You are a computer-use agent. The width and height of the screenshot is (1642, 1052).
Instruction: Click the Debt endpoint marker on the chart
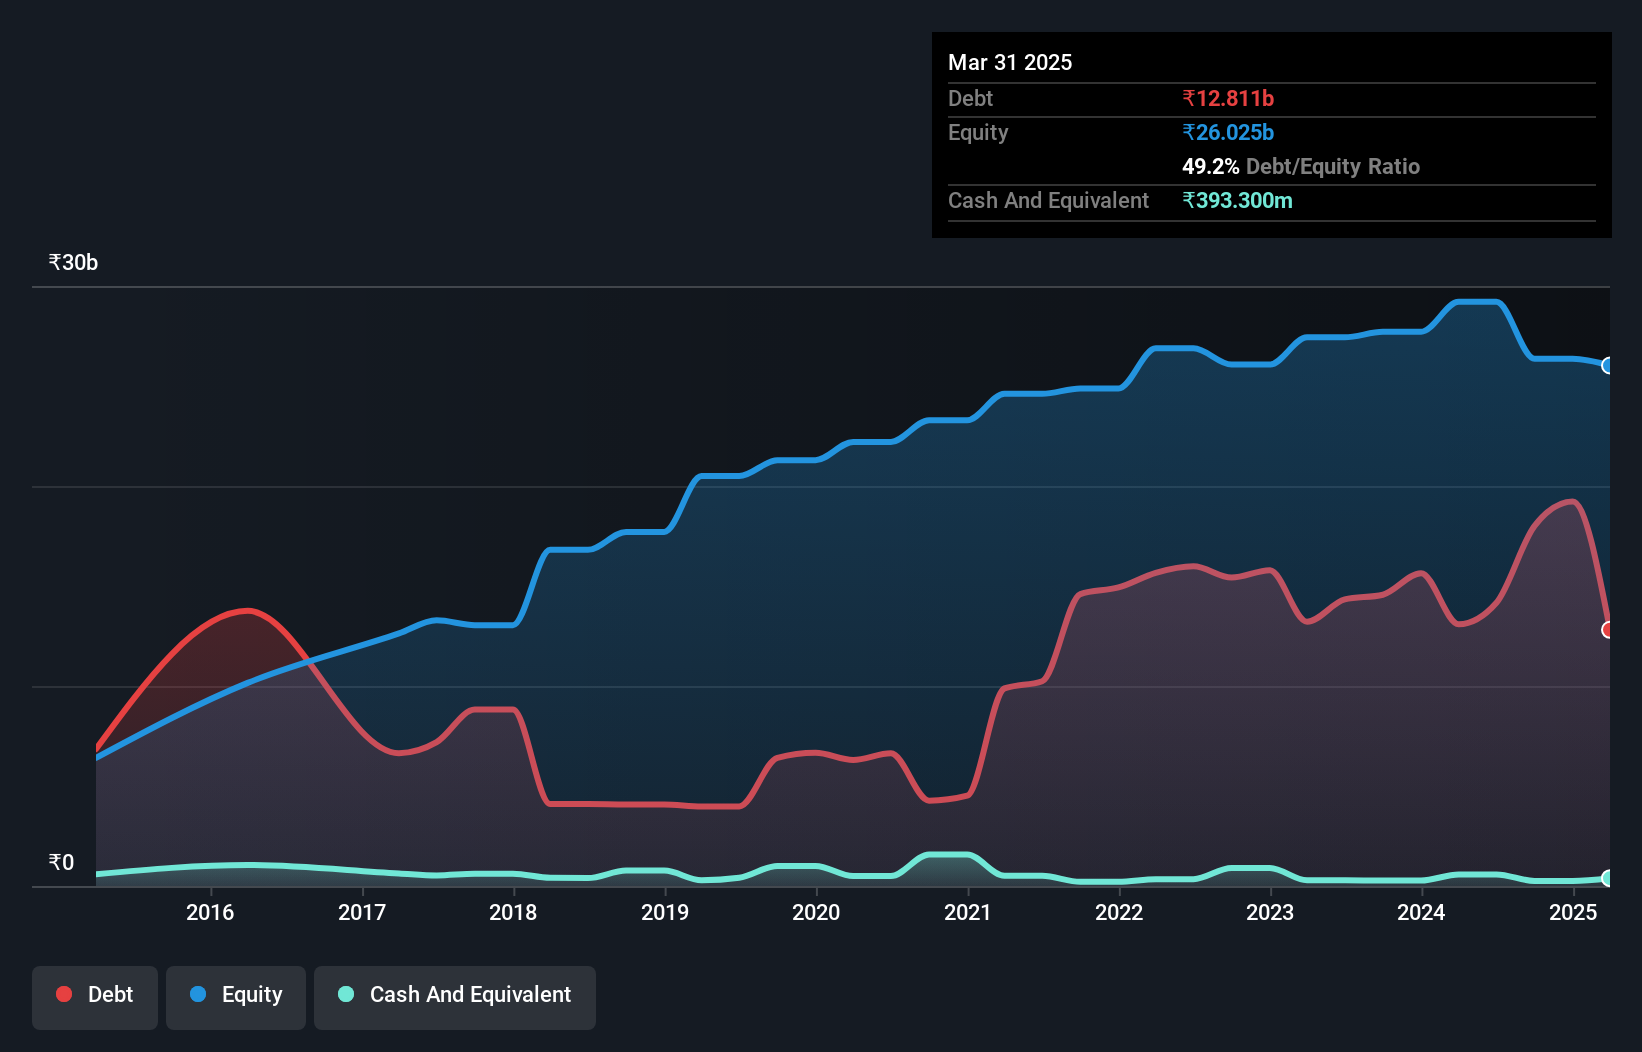[x=1608, y=630]
